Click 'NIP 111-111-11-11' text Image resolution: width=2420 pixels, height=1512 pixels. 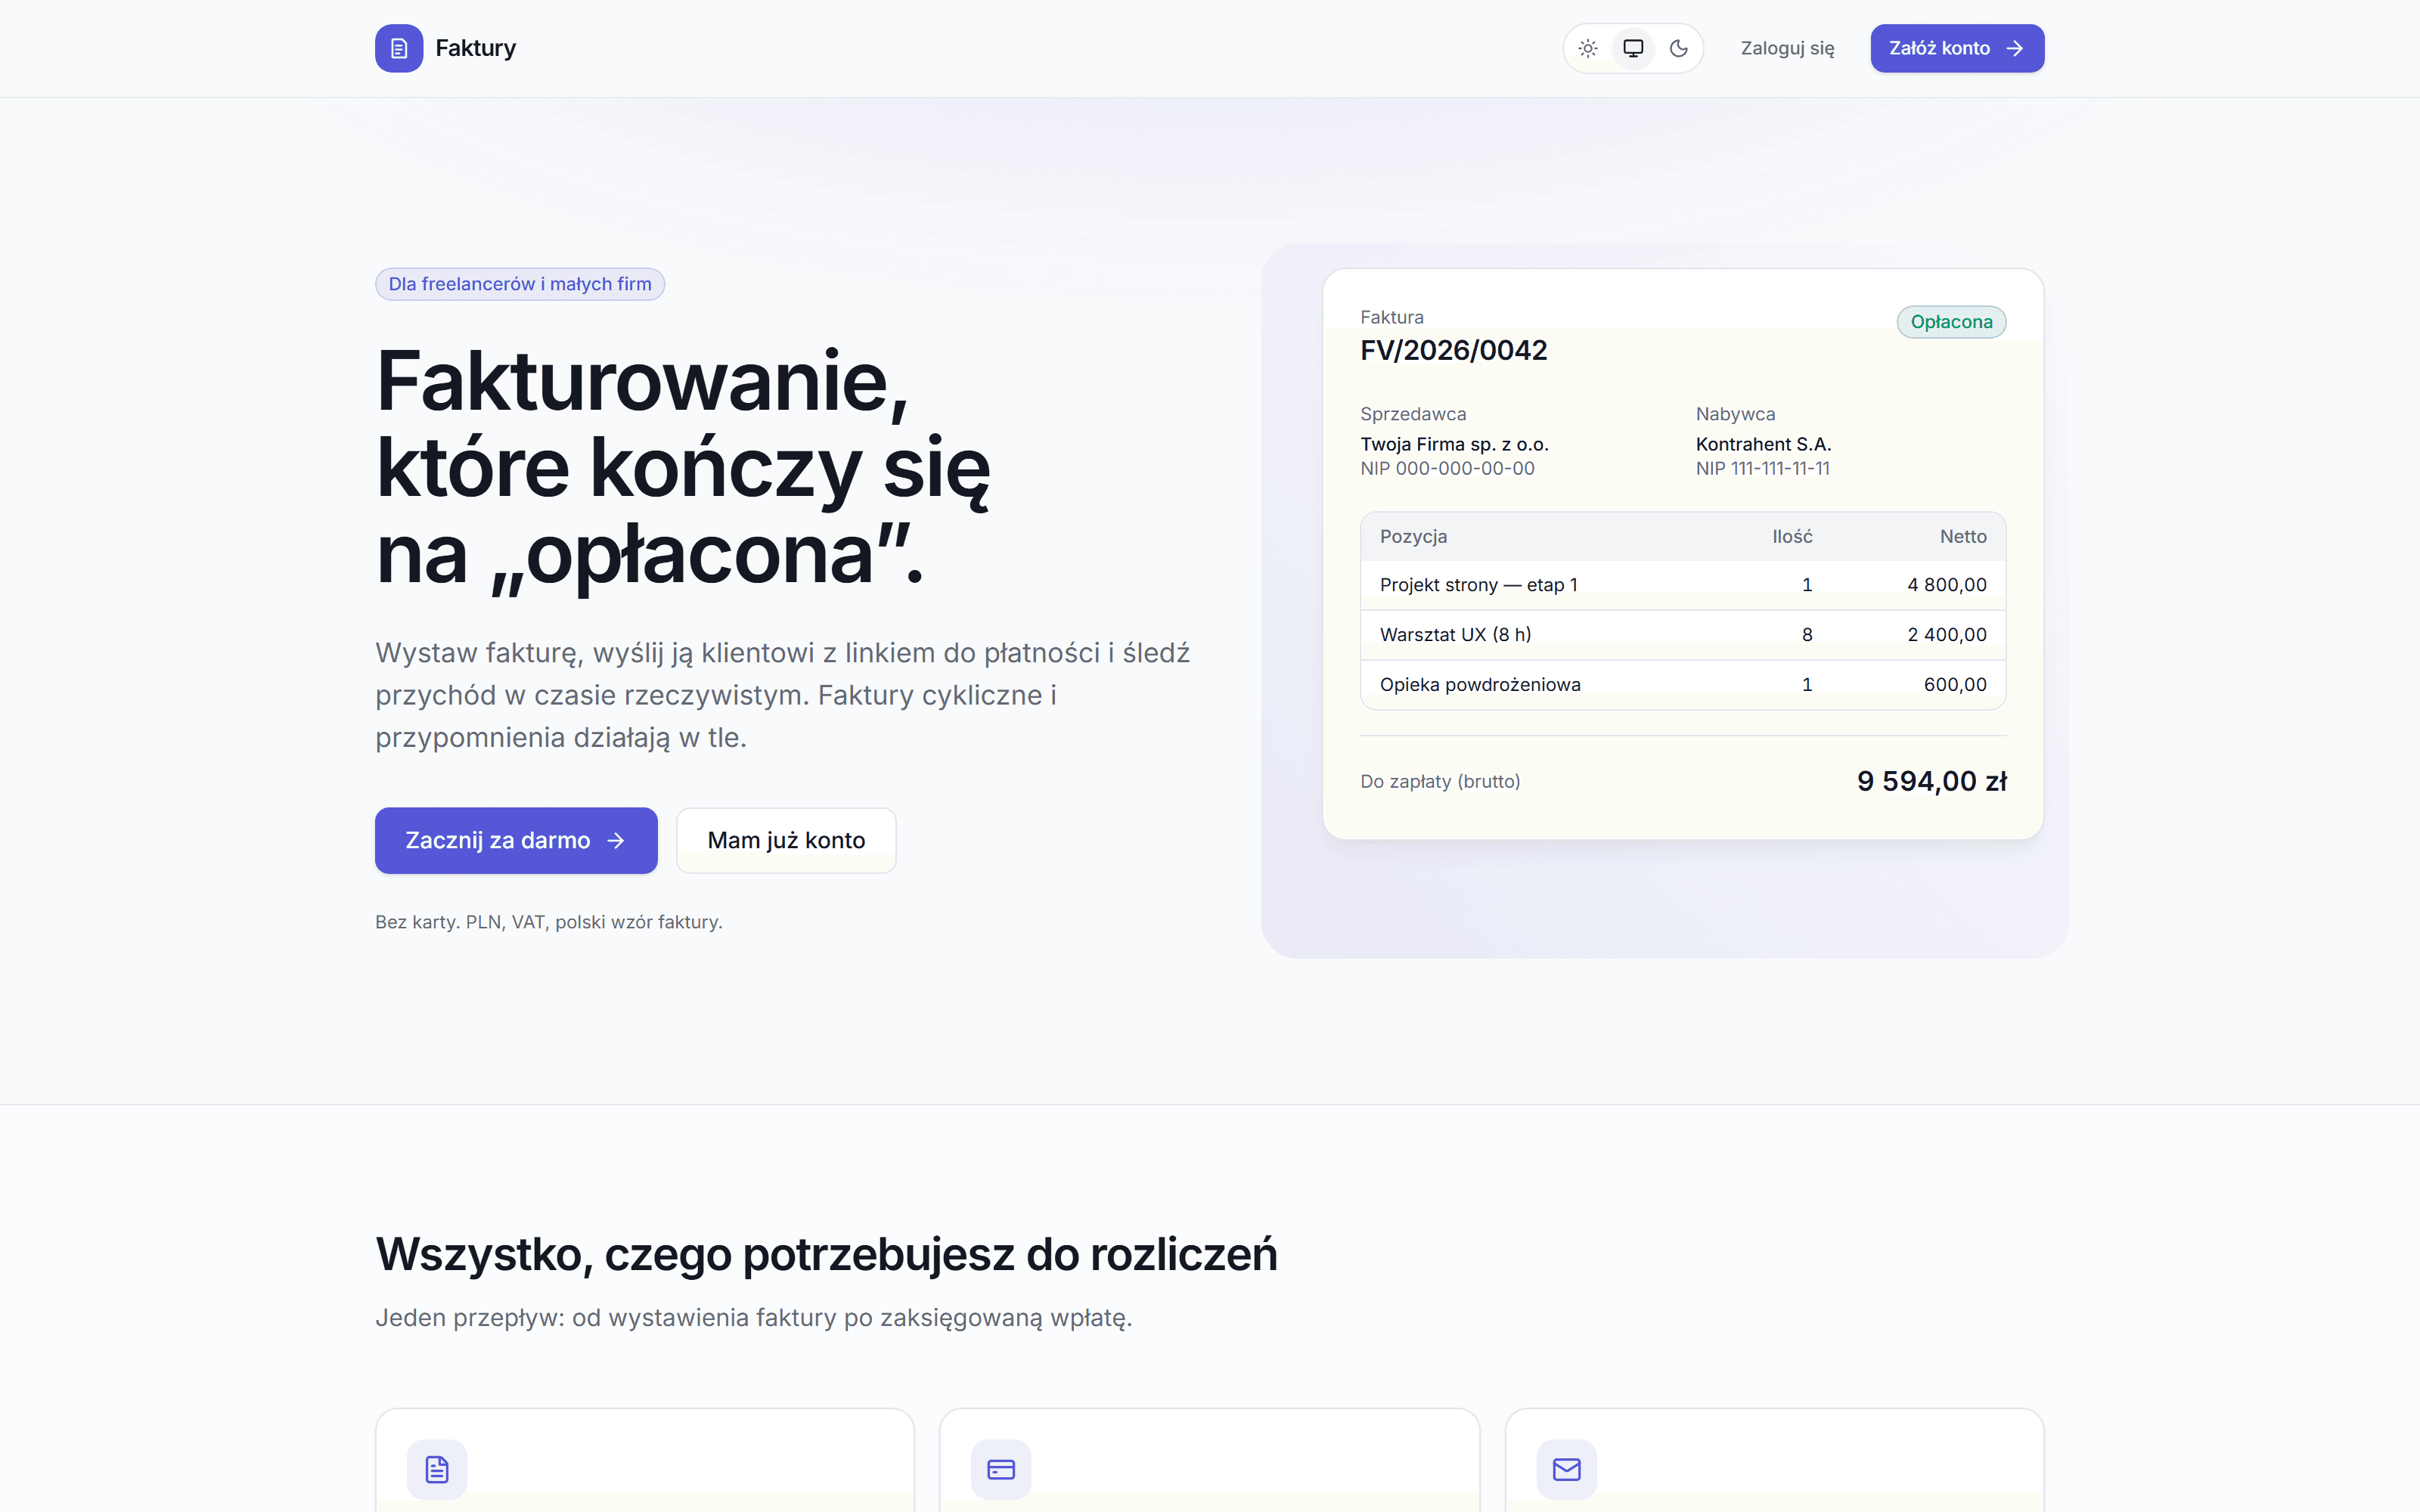point(1762,469)
